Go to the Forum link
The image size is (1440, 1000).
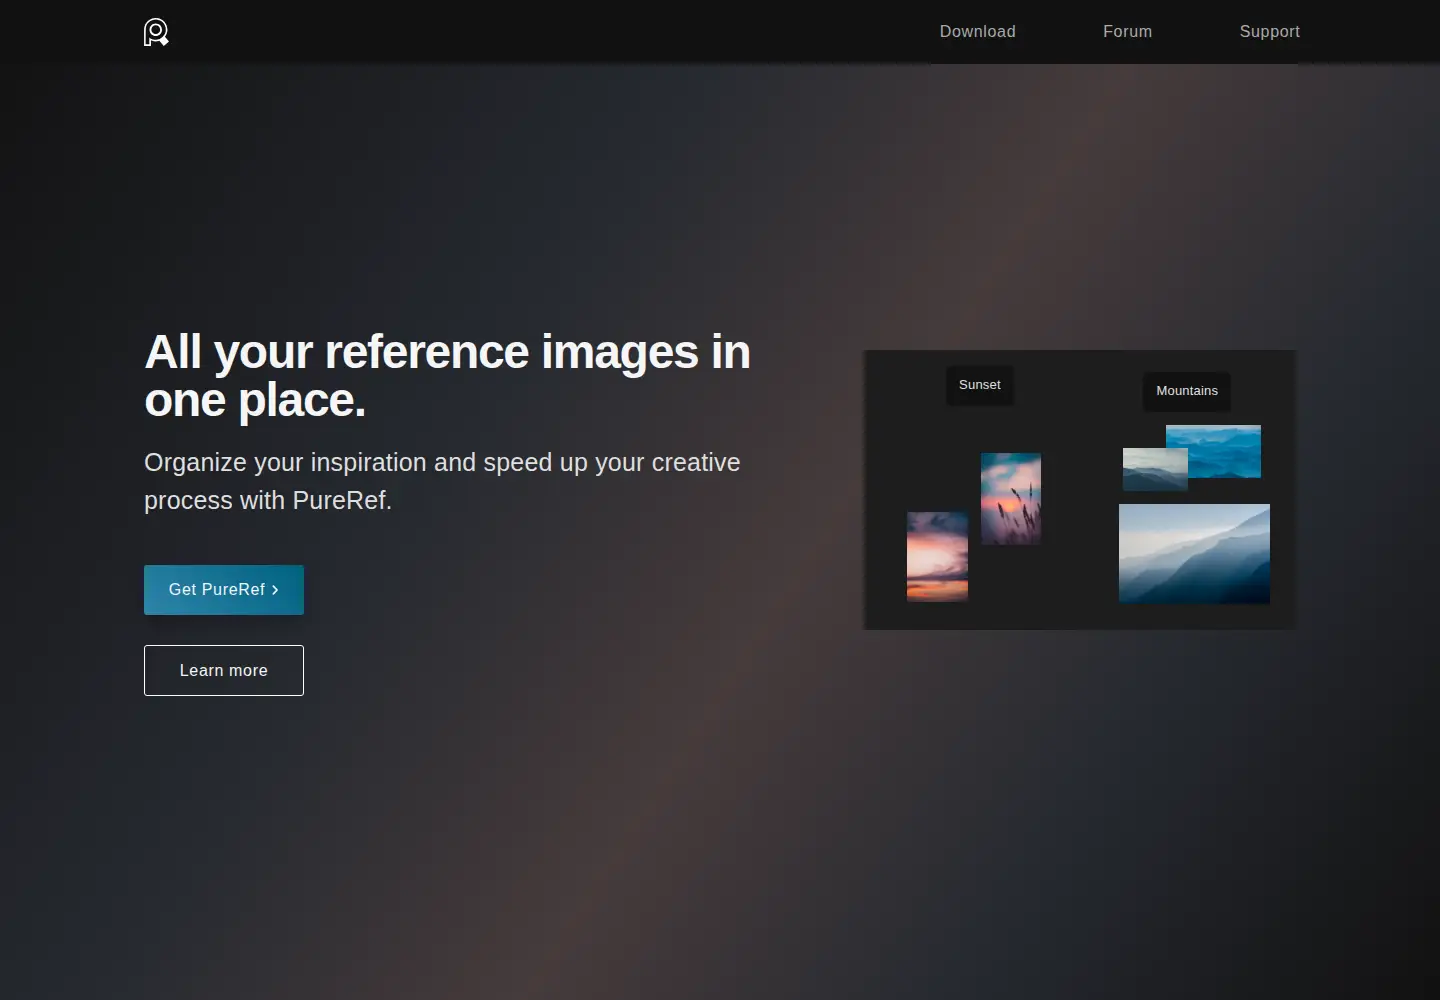(x=1128, y=32)
